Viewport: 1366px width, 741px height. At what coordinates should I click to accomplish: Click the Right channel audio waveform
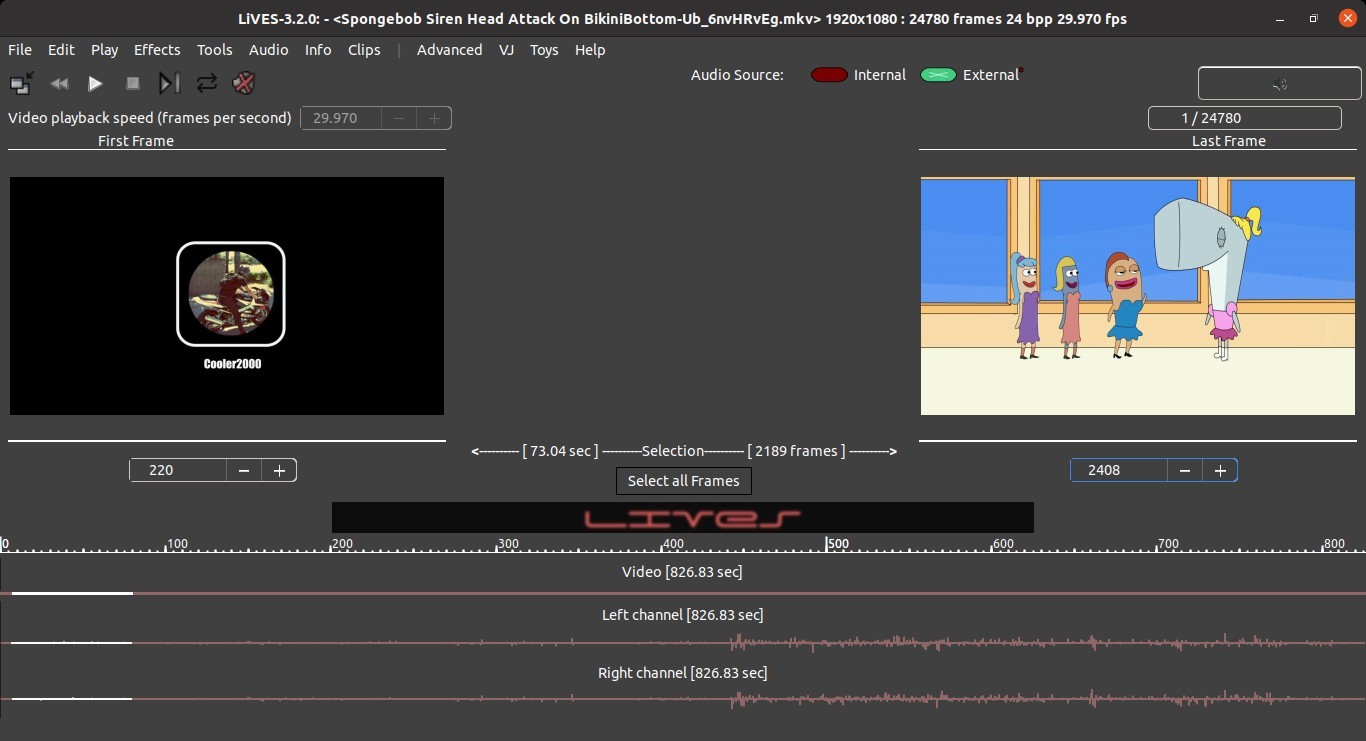pos(683,698)
